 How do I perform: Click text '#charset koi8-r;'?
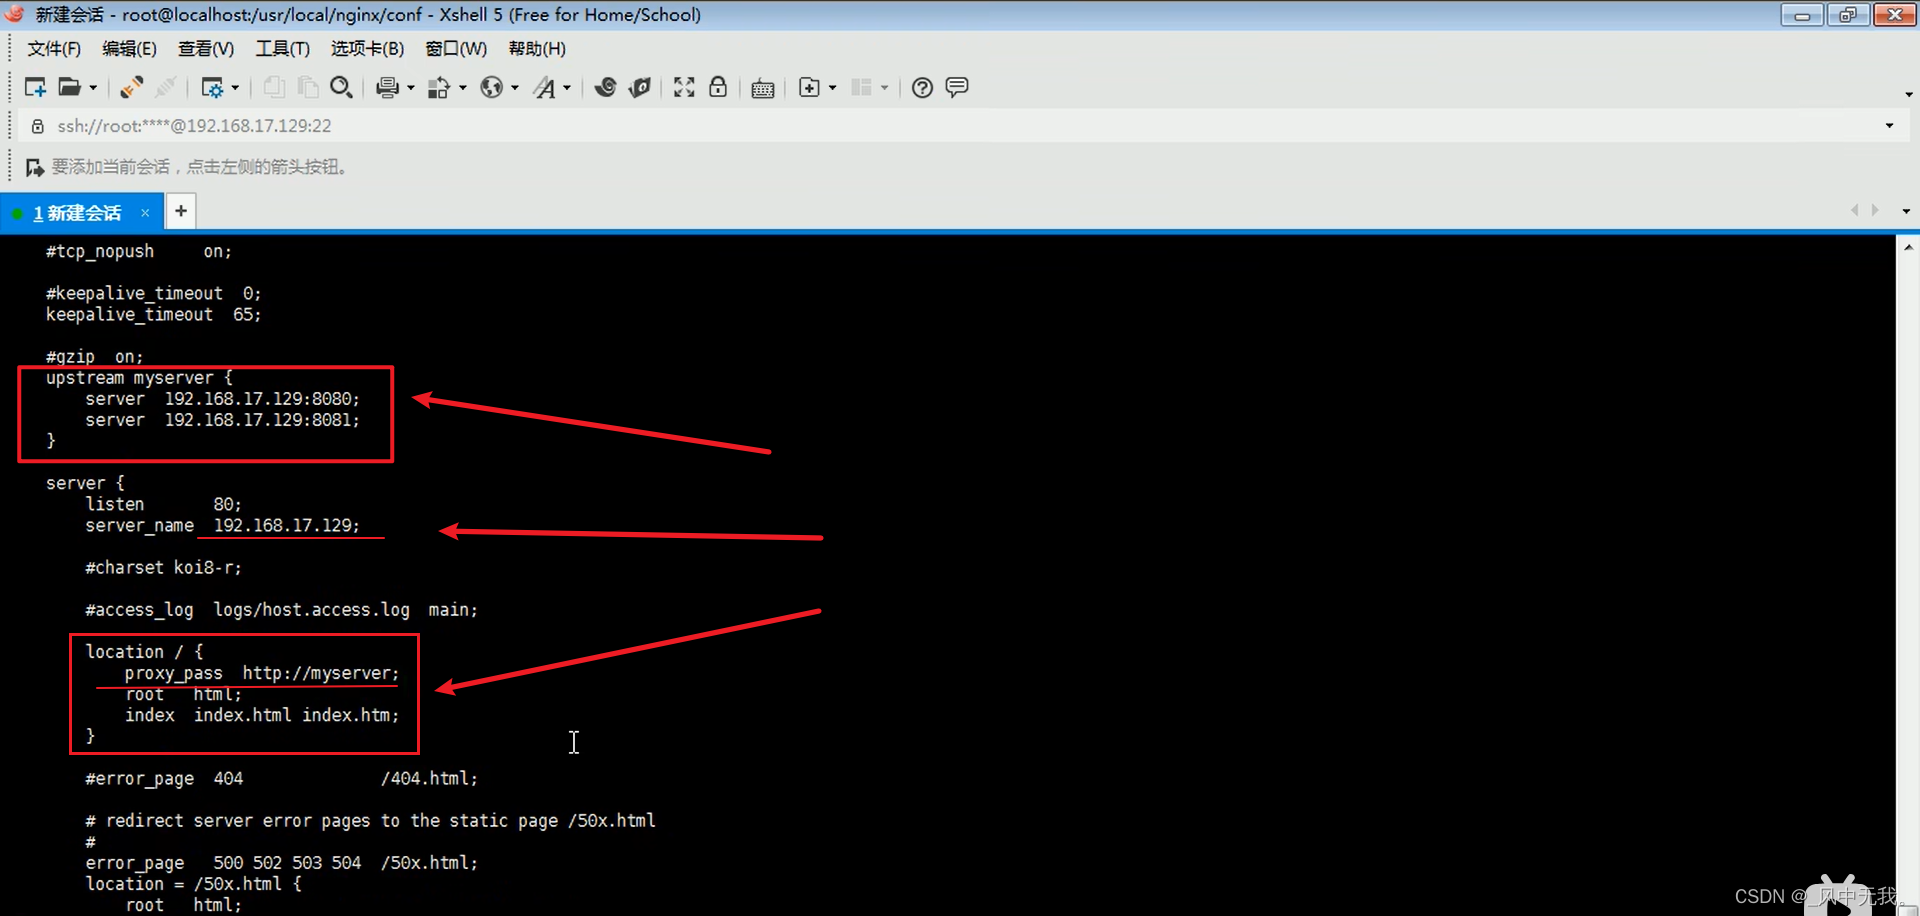pyautogui.click(x=163, y=568)
